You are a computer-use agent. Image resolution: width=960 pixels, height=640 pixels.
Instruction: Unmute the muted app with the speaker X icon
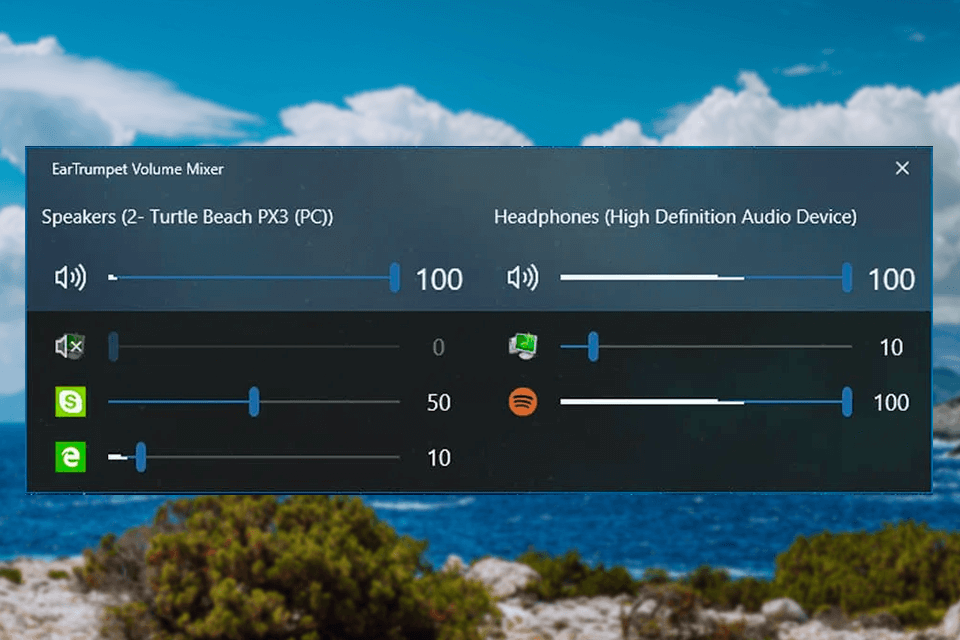coord(70,347)
